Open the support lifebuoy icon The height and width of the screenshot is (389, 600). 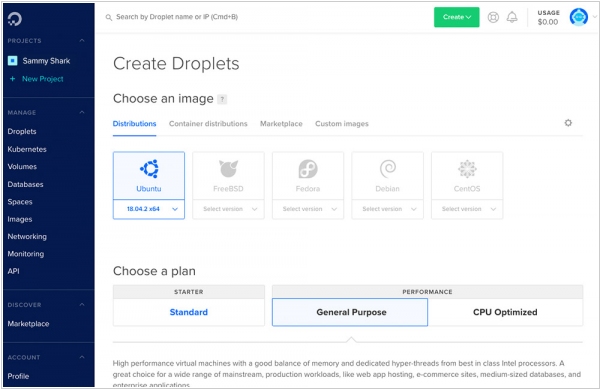point(493,17)
